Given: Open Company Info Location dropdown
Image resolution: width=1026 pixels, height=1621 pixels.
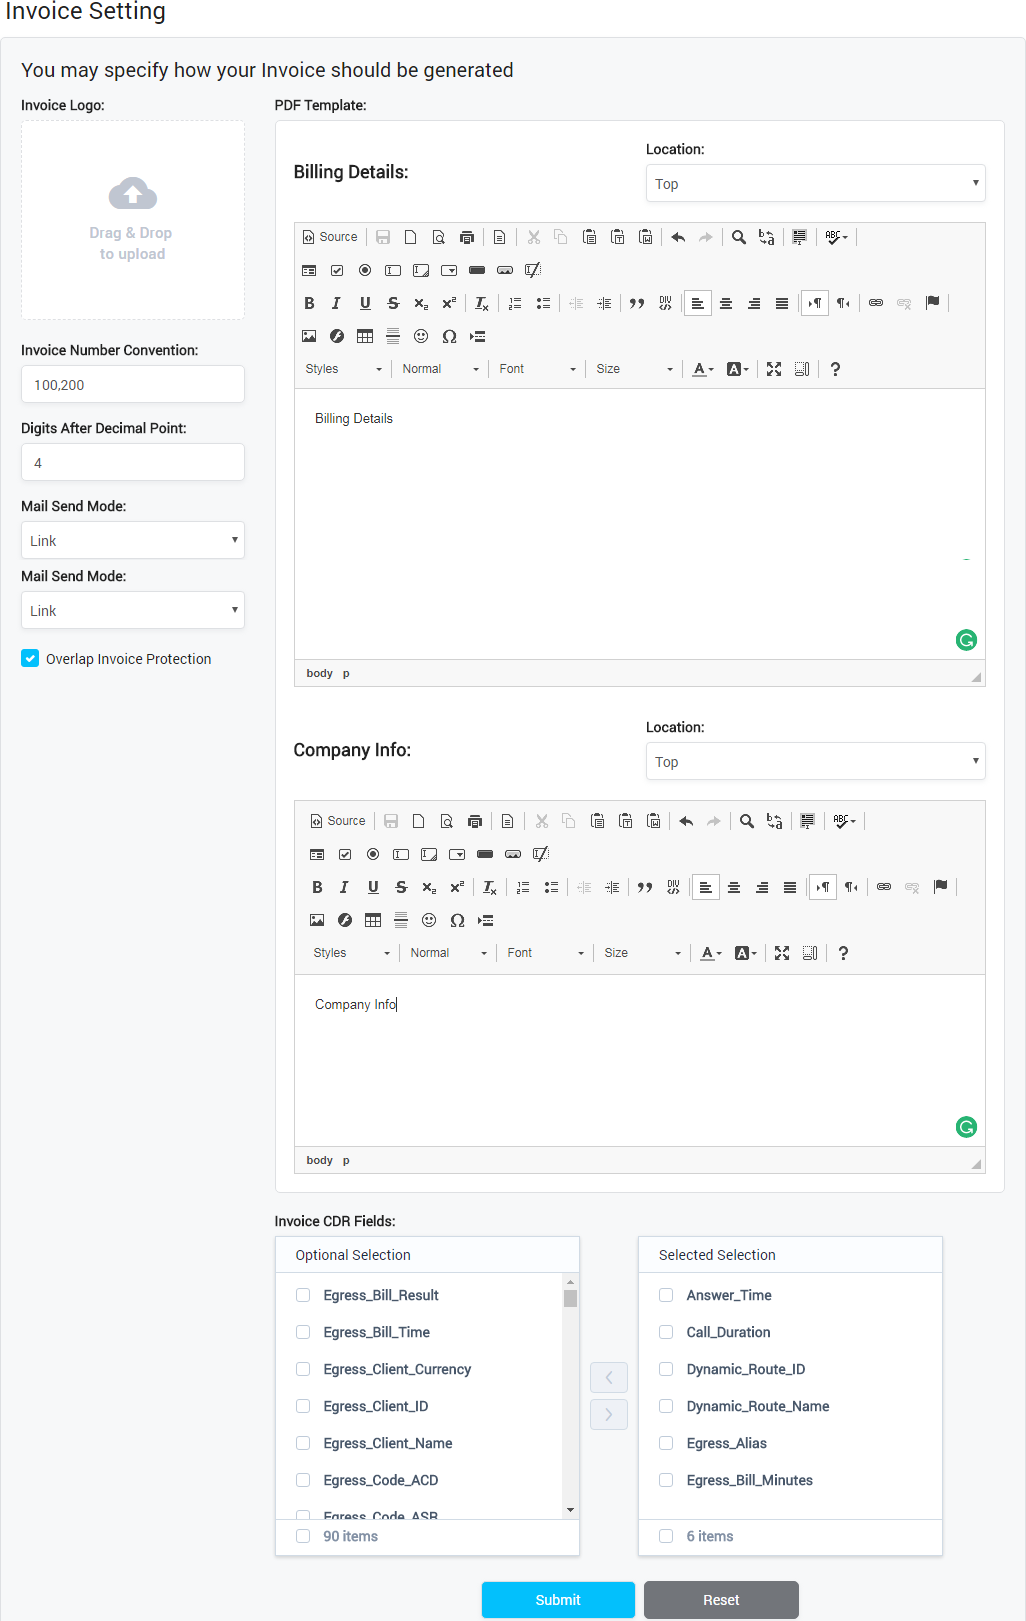Looking at the screenshot, I should coord(816,761).
